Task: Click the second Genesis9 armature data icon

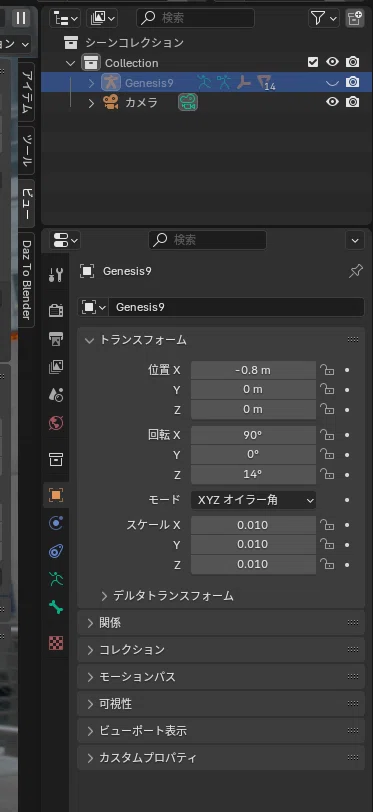Action: click(x=224, y=82)
